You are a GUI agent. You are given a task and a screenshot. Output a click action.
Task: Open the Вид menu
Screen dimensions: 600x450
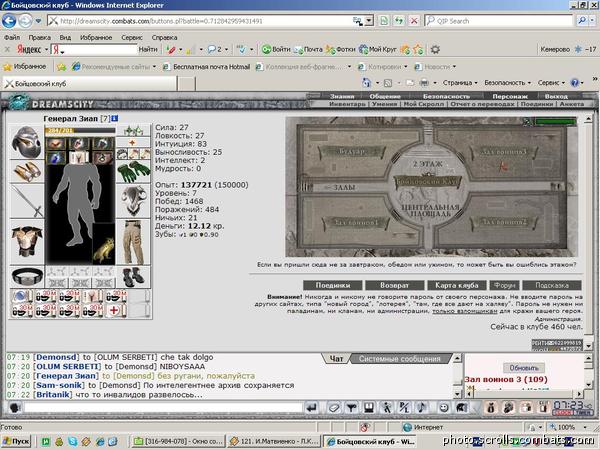click(65, 38)
